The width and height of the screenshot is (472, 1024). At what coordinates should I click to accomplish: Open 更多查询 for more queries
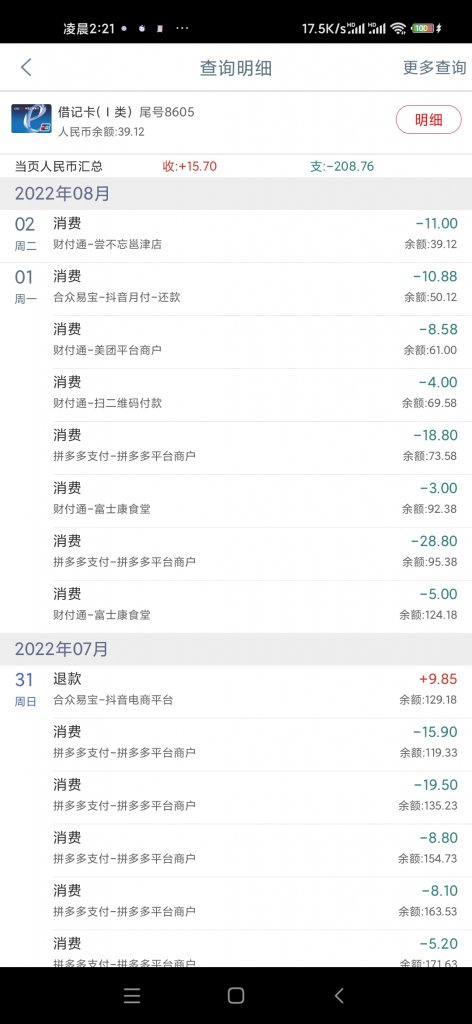[434, 67]
